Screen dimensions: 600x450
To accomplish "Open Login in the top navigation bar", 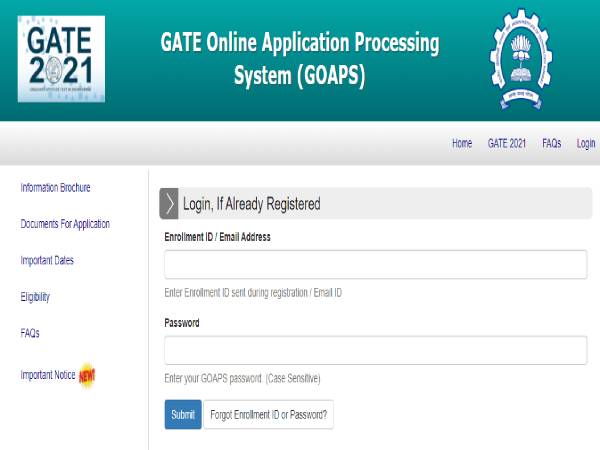I will coord(586,144).
